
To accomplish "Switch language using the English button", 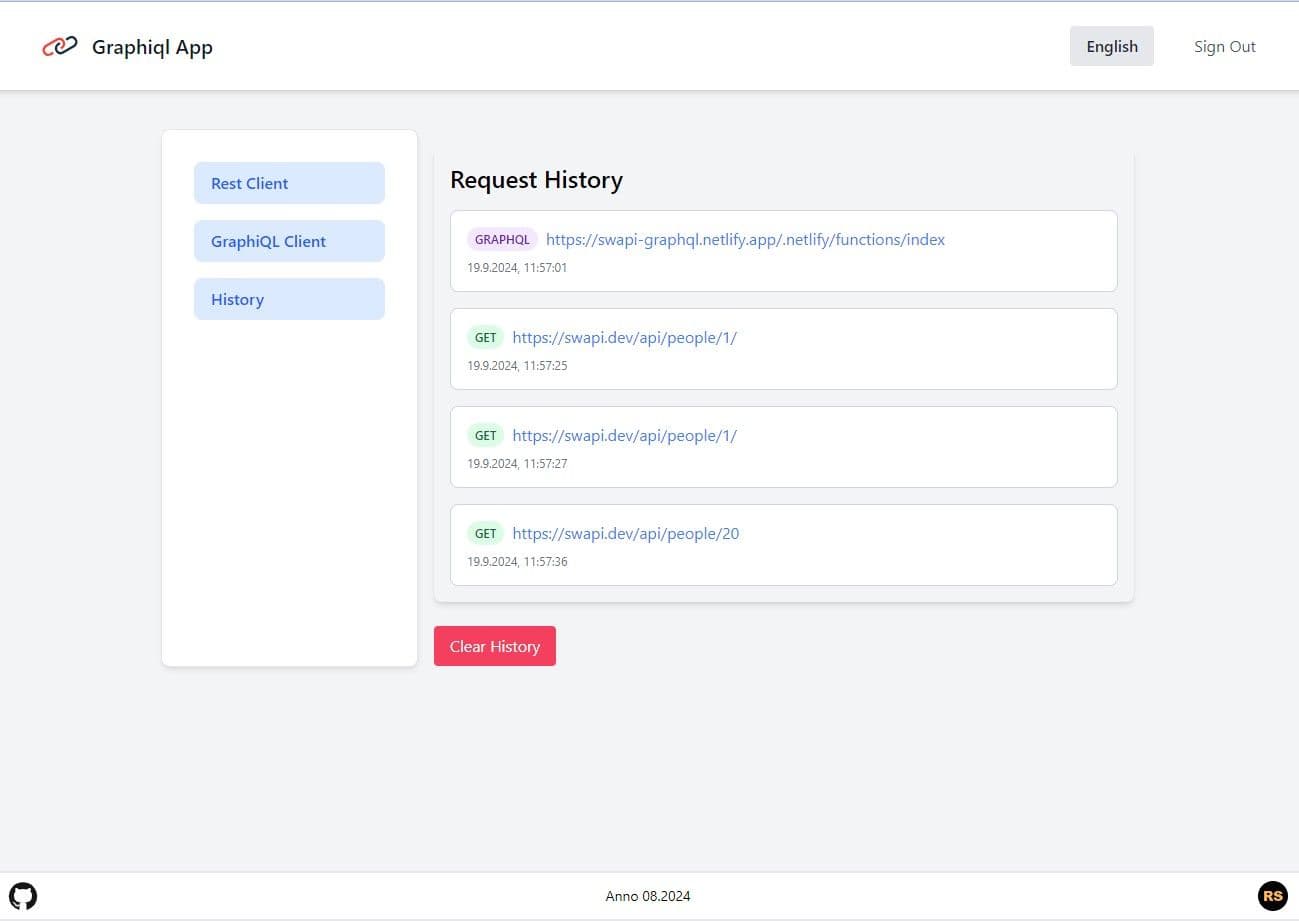I will click(1111, 46).
